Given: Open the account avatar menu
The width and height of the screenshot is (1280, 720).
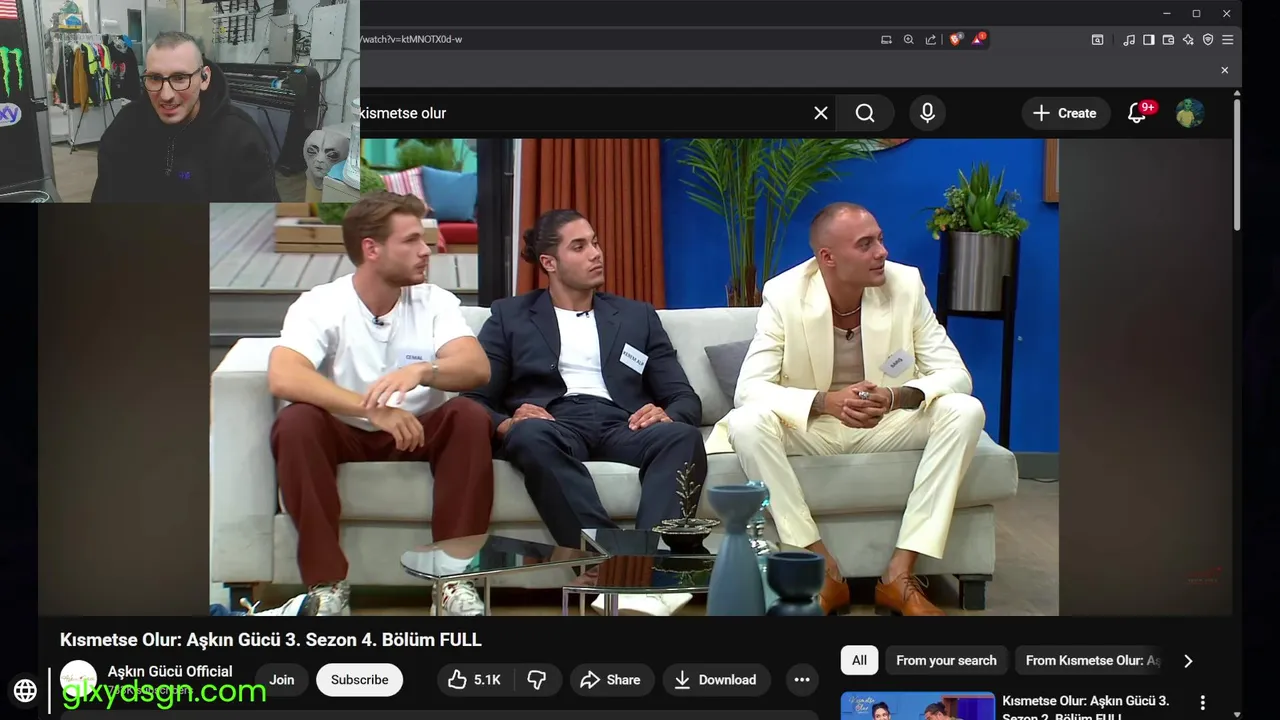Looking at the screenshot, I should 1189,113.
